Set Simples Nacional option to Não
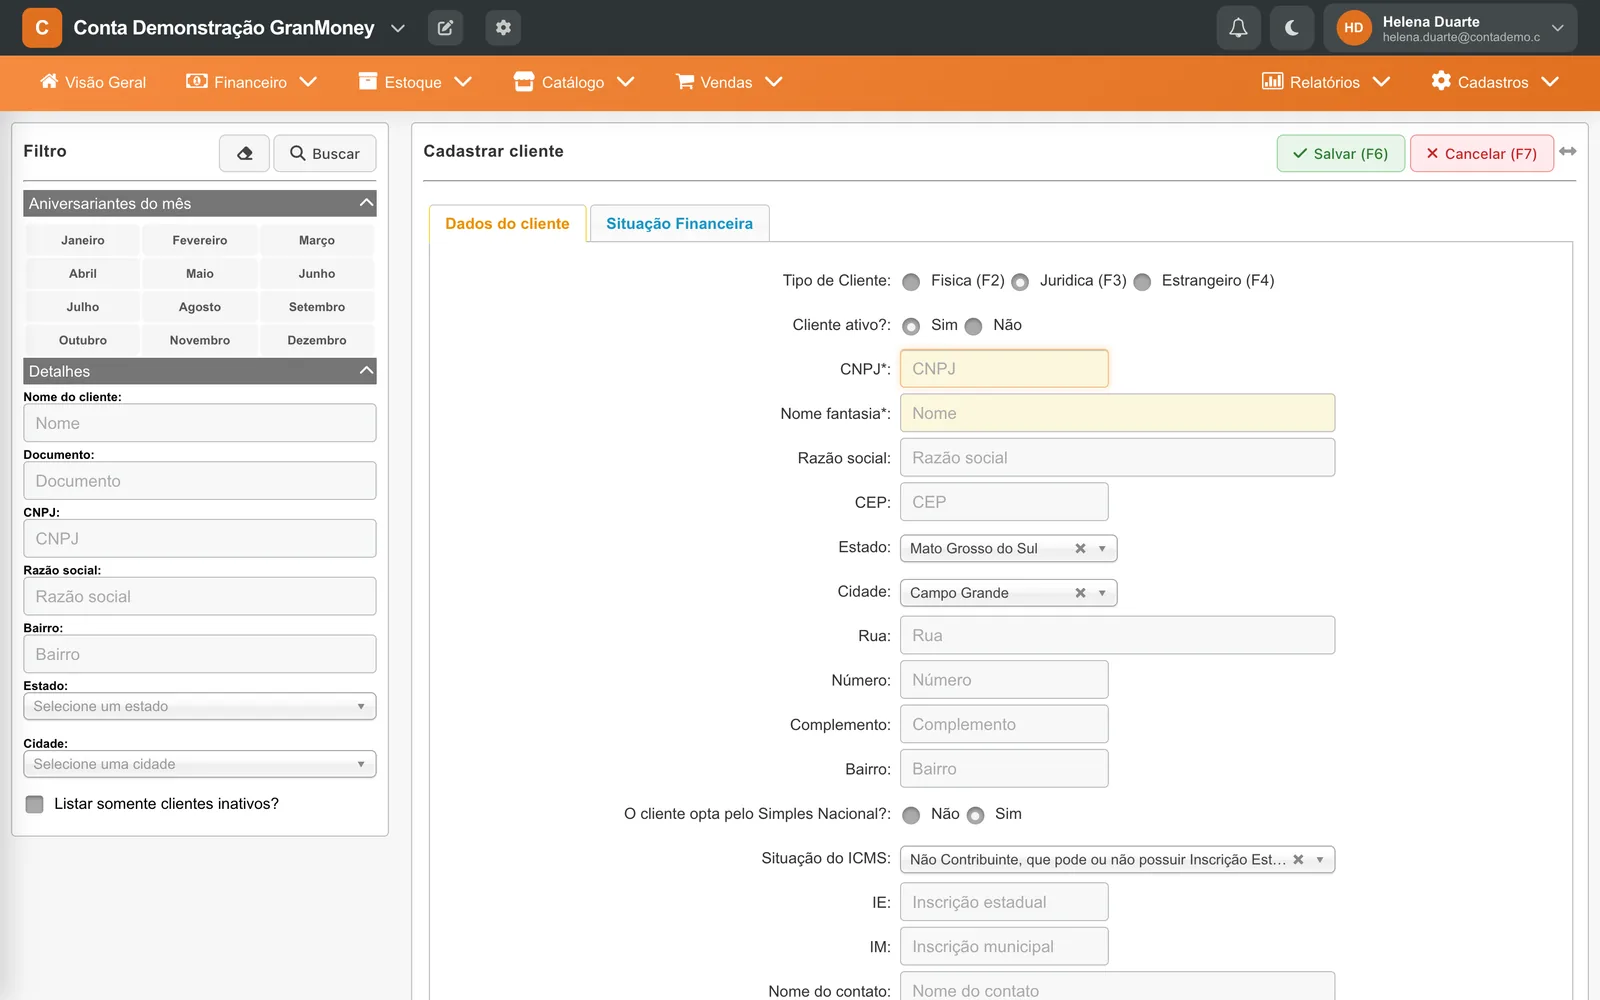Screen dimensions: 1600x1000 click(x=911, y=815)
